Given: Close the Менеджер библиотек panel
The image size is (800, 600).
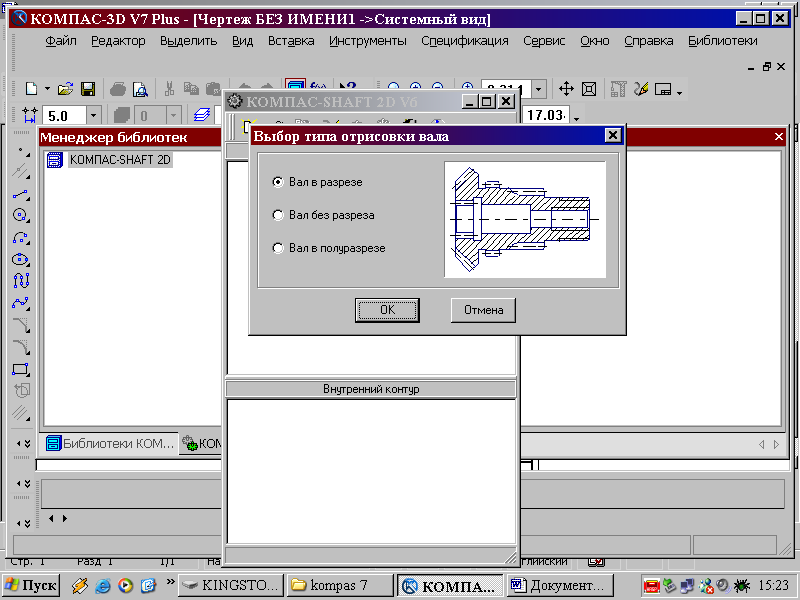Looking at the screenshot, I should 779,137.
